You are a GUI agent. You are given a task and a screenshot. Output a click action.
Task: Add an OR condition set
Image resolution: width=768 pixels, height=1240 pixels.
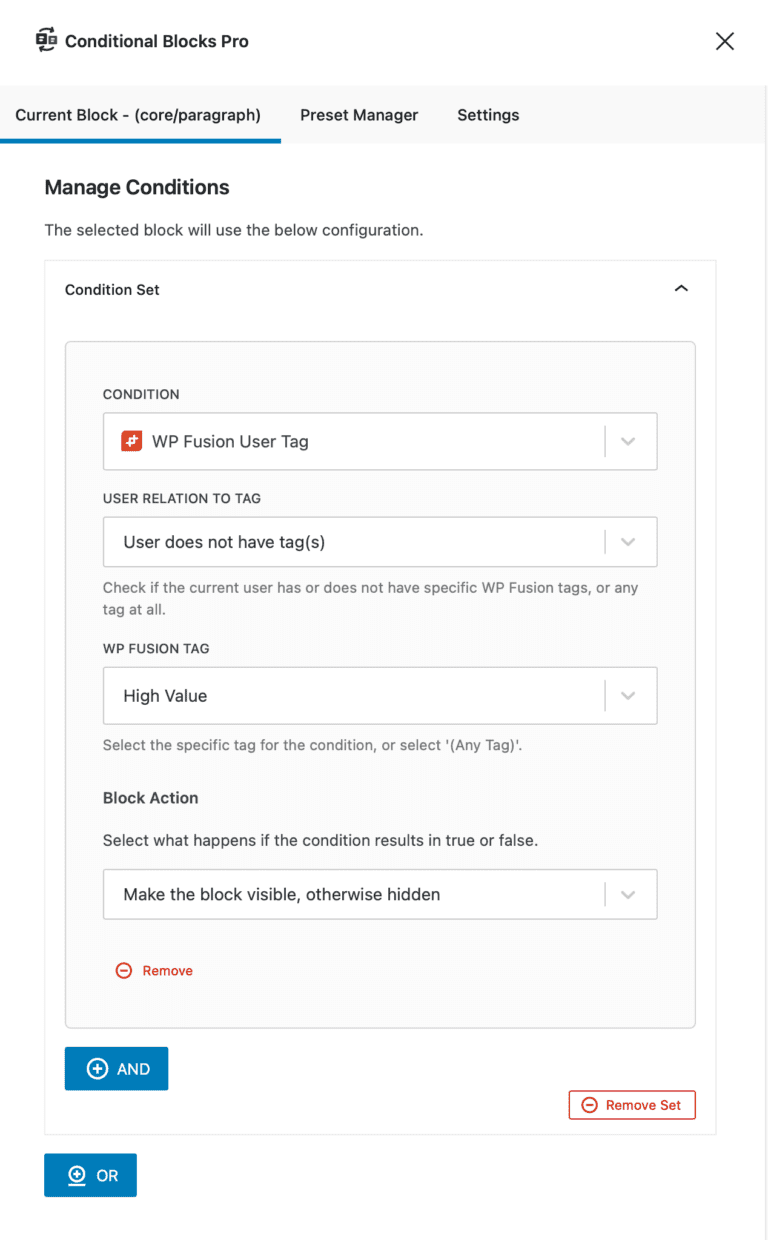90,1175
